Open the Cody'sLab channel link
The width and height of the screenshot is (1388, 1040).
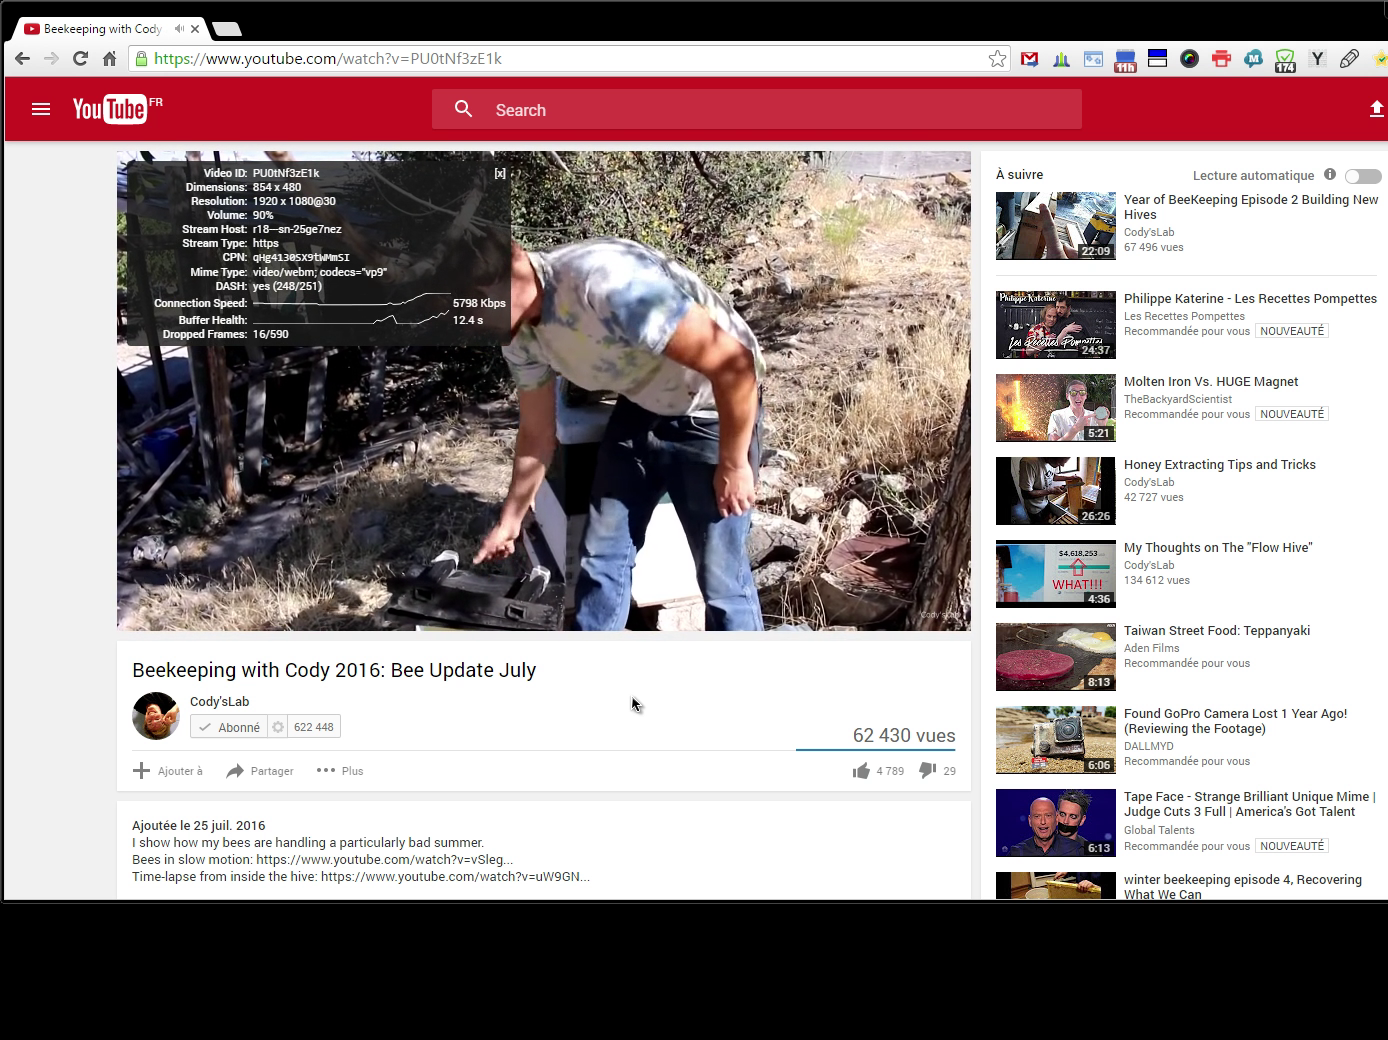(x=219, y=701)
